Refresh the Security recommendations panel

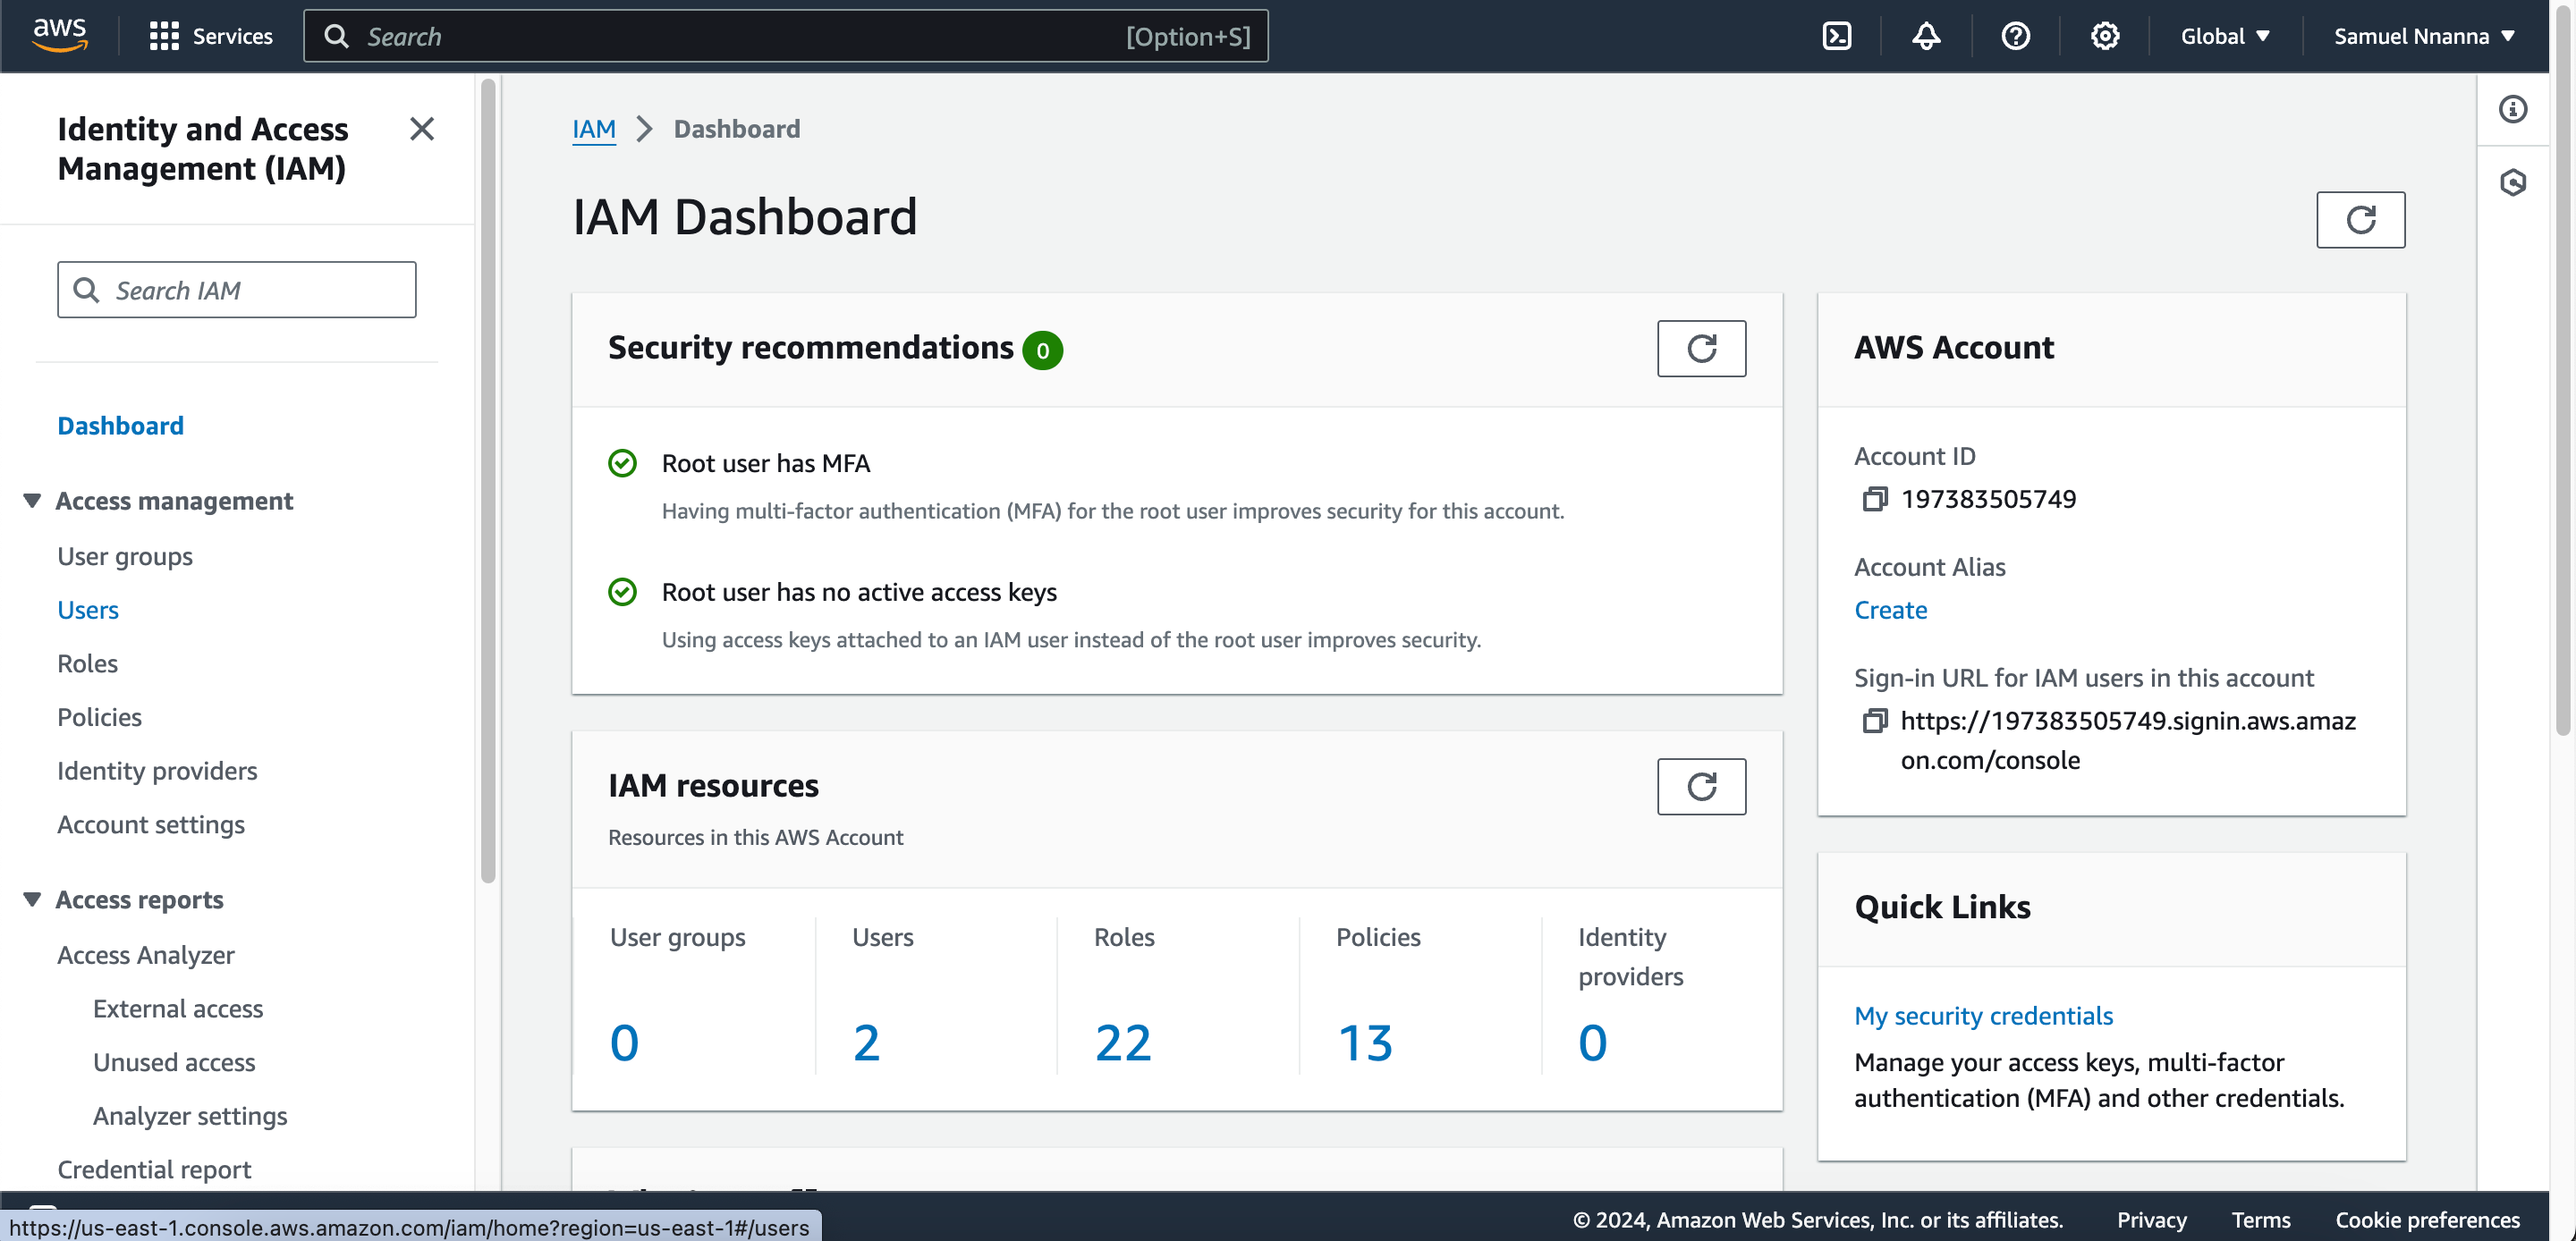pyautogui.click(x=1701, y=349)
